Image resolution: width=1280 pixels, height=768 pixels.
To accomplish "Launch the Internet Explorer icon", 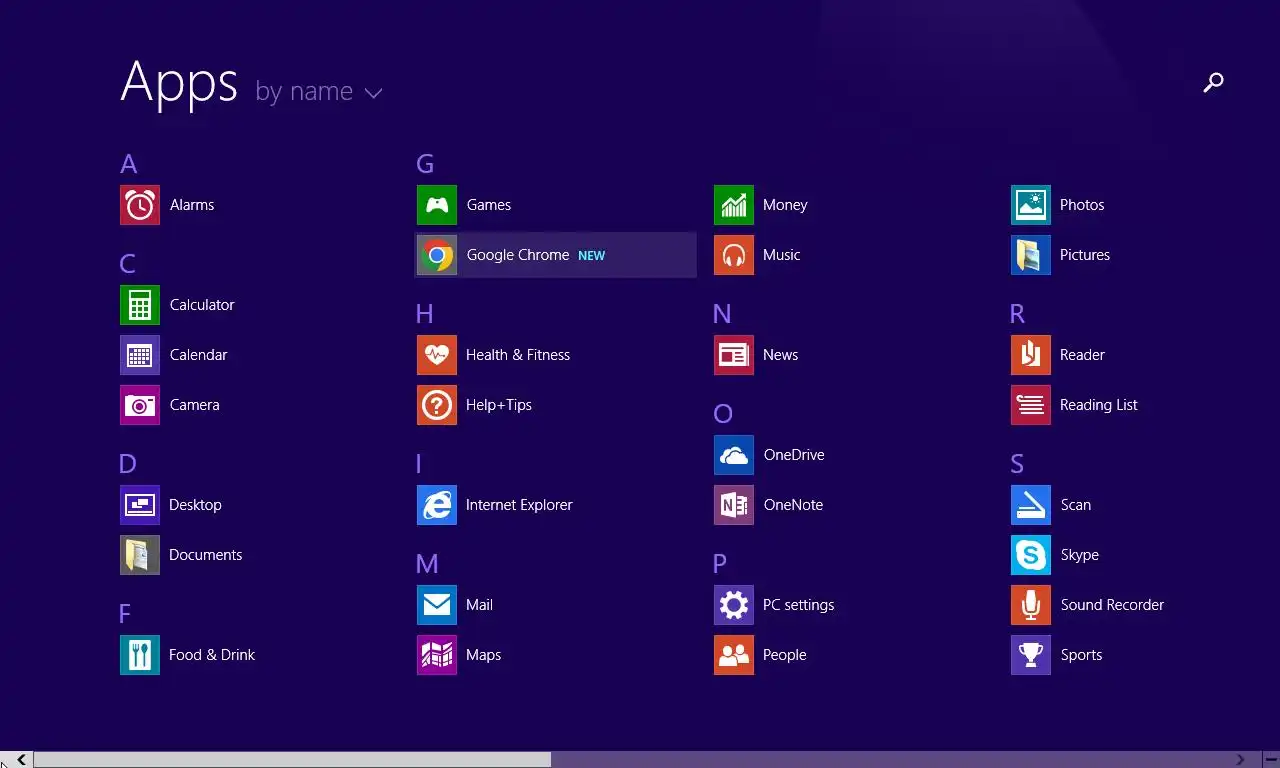I will 437,505.
